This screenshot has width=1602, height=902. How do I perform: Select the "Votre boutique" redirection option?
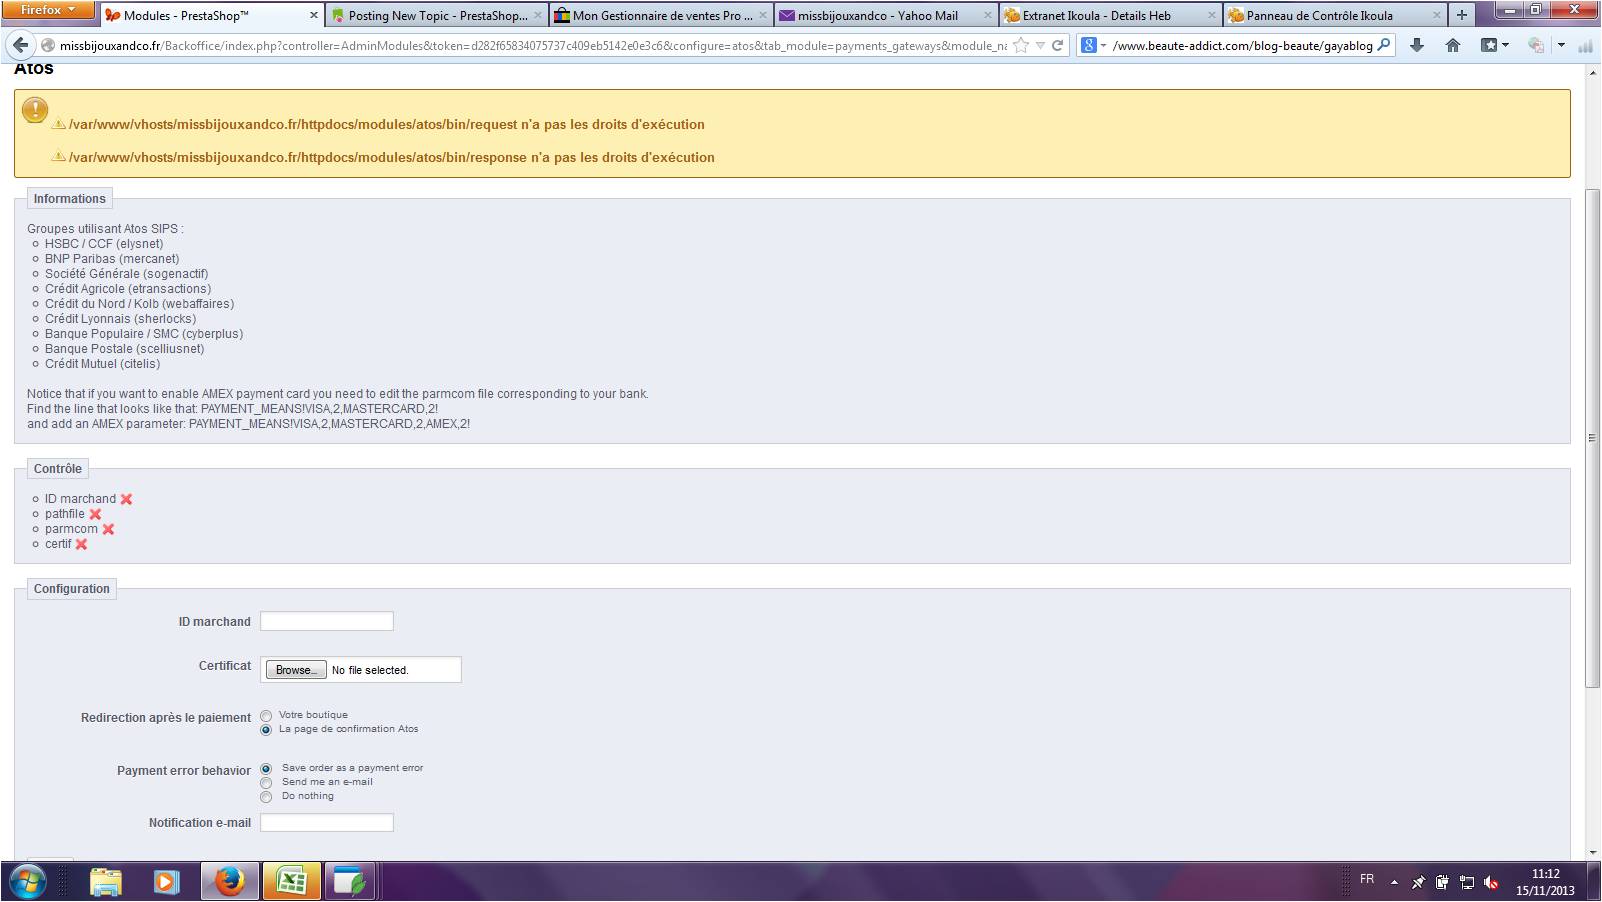click(x=266, y=716)
